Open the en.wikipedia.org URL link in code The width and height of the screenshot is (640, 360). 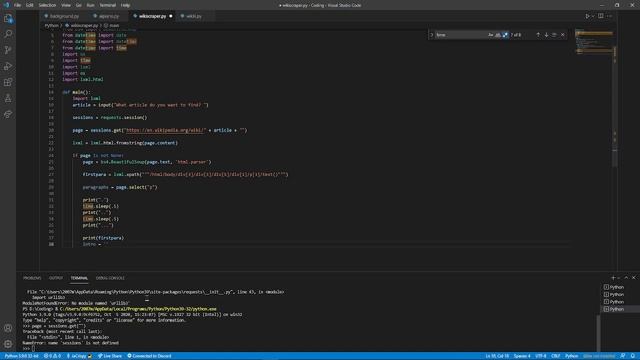(x=165, y=130)
